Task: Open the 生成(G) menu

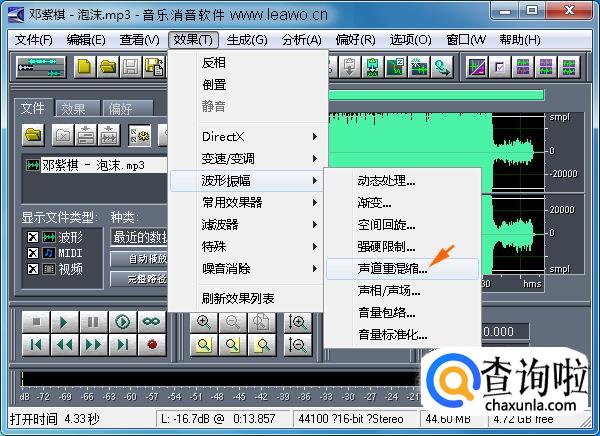Action: 247,40
